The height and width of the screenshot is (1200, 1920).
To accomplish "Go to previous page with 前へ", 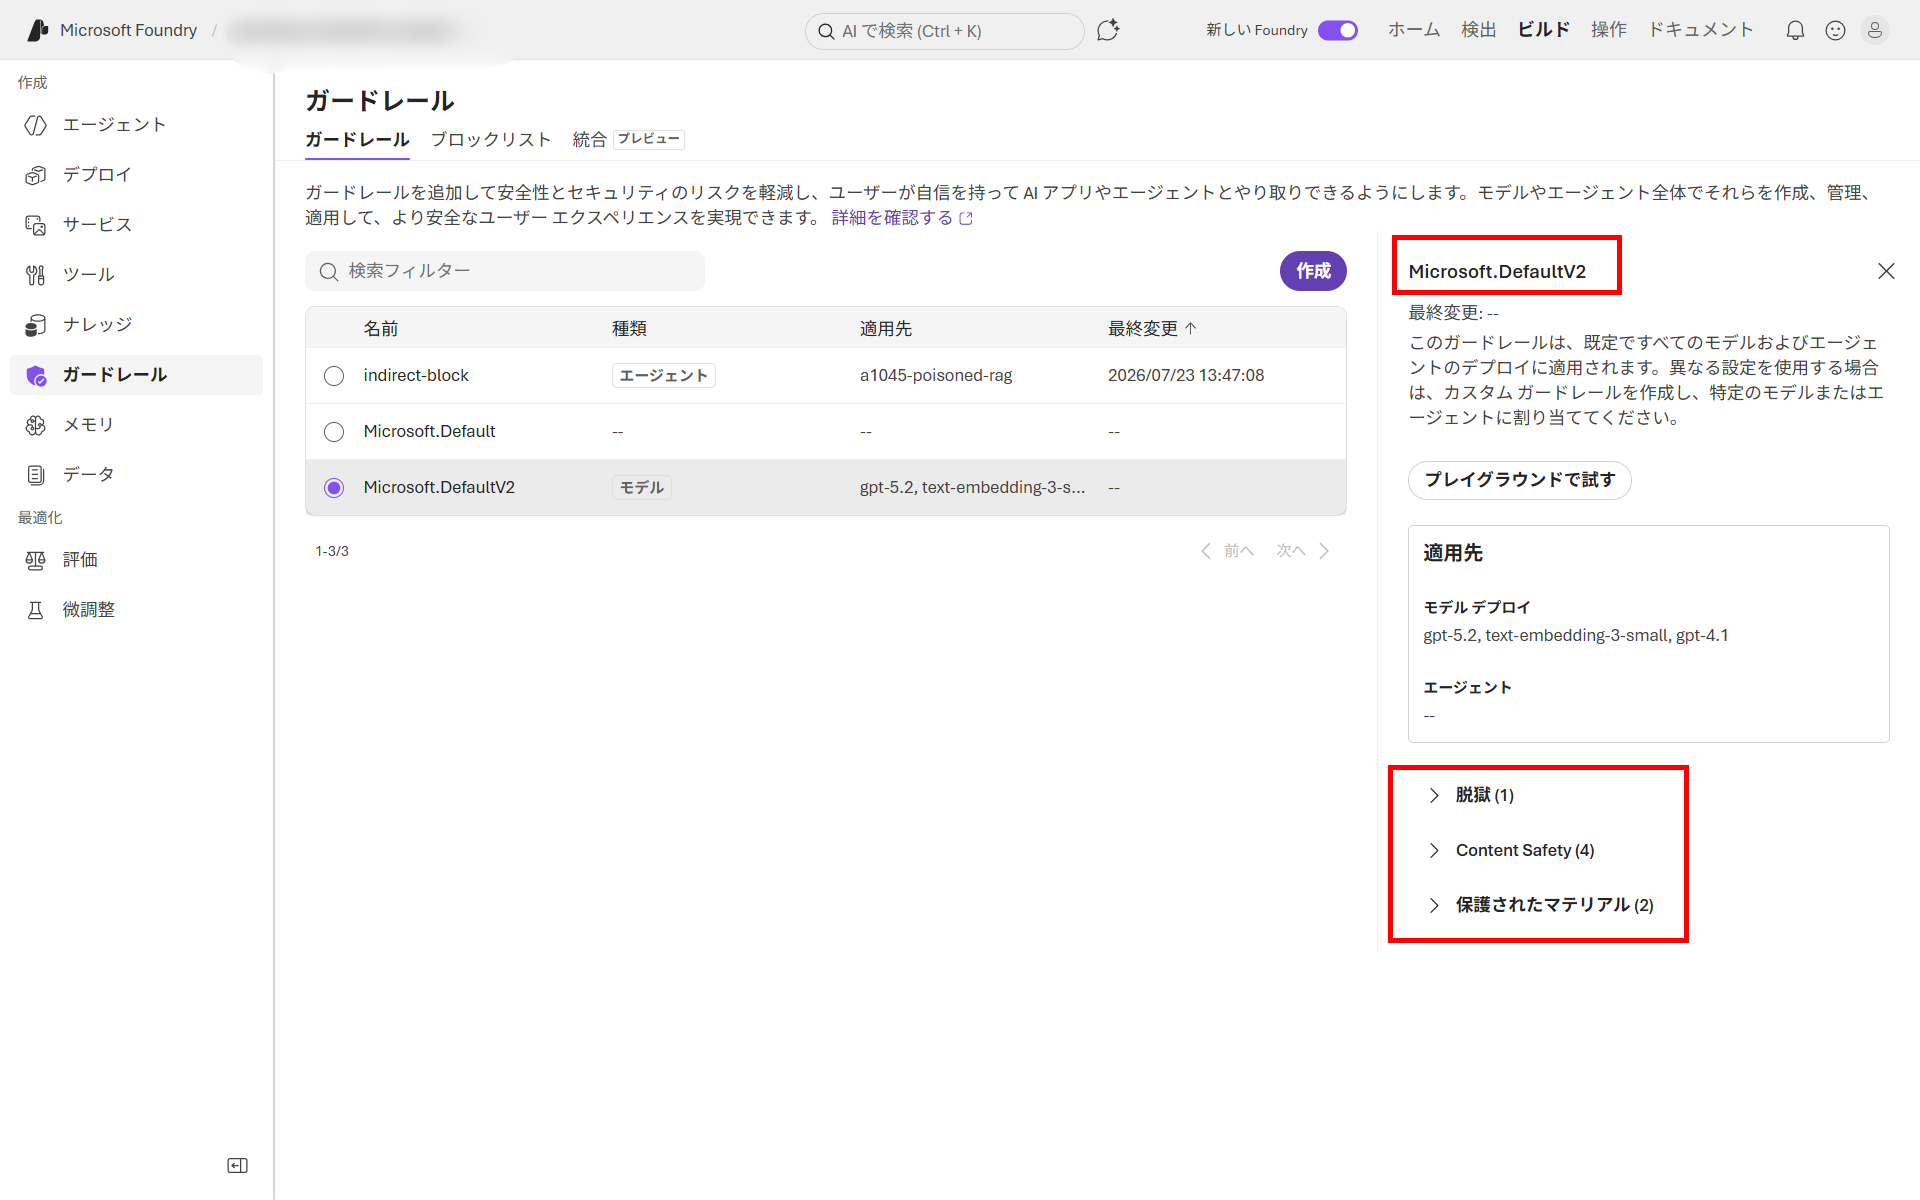I will 1227,551.
